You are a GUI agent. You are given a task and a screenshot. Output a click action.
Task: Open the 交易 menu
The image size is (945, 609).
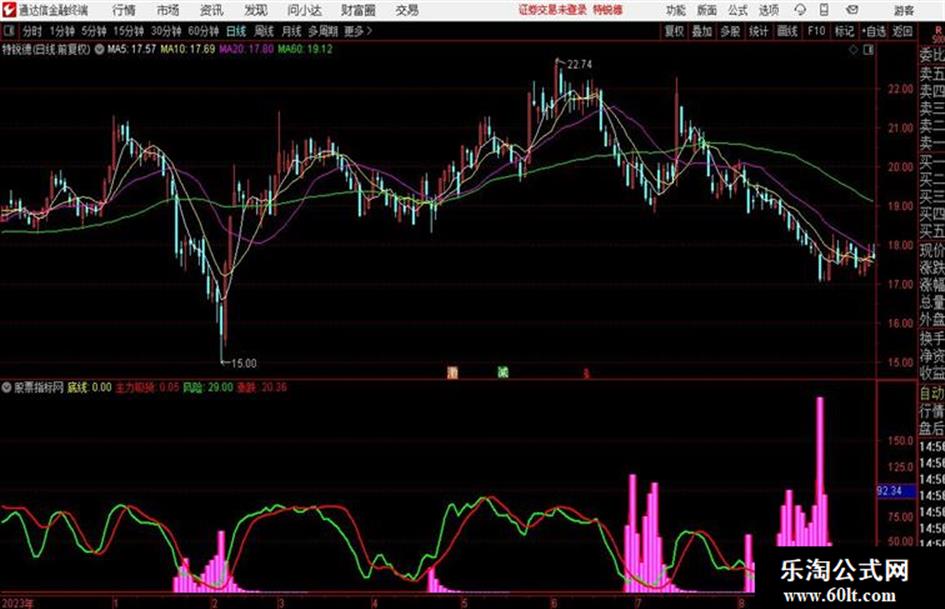click(407, 10)
